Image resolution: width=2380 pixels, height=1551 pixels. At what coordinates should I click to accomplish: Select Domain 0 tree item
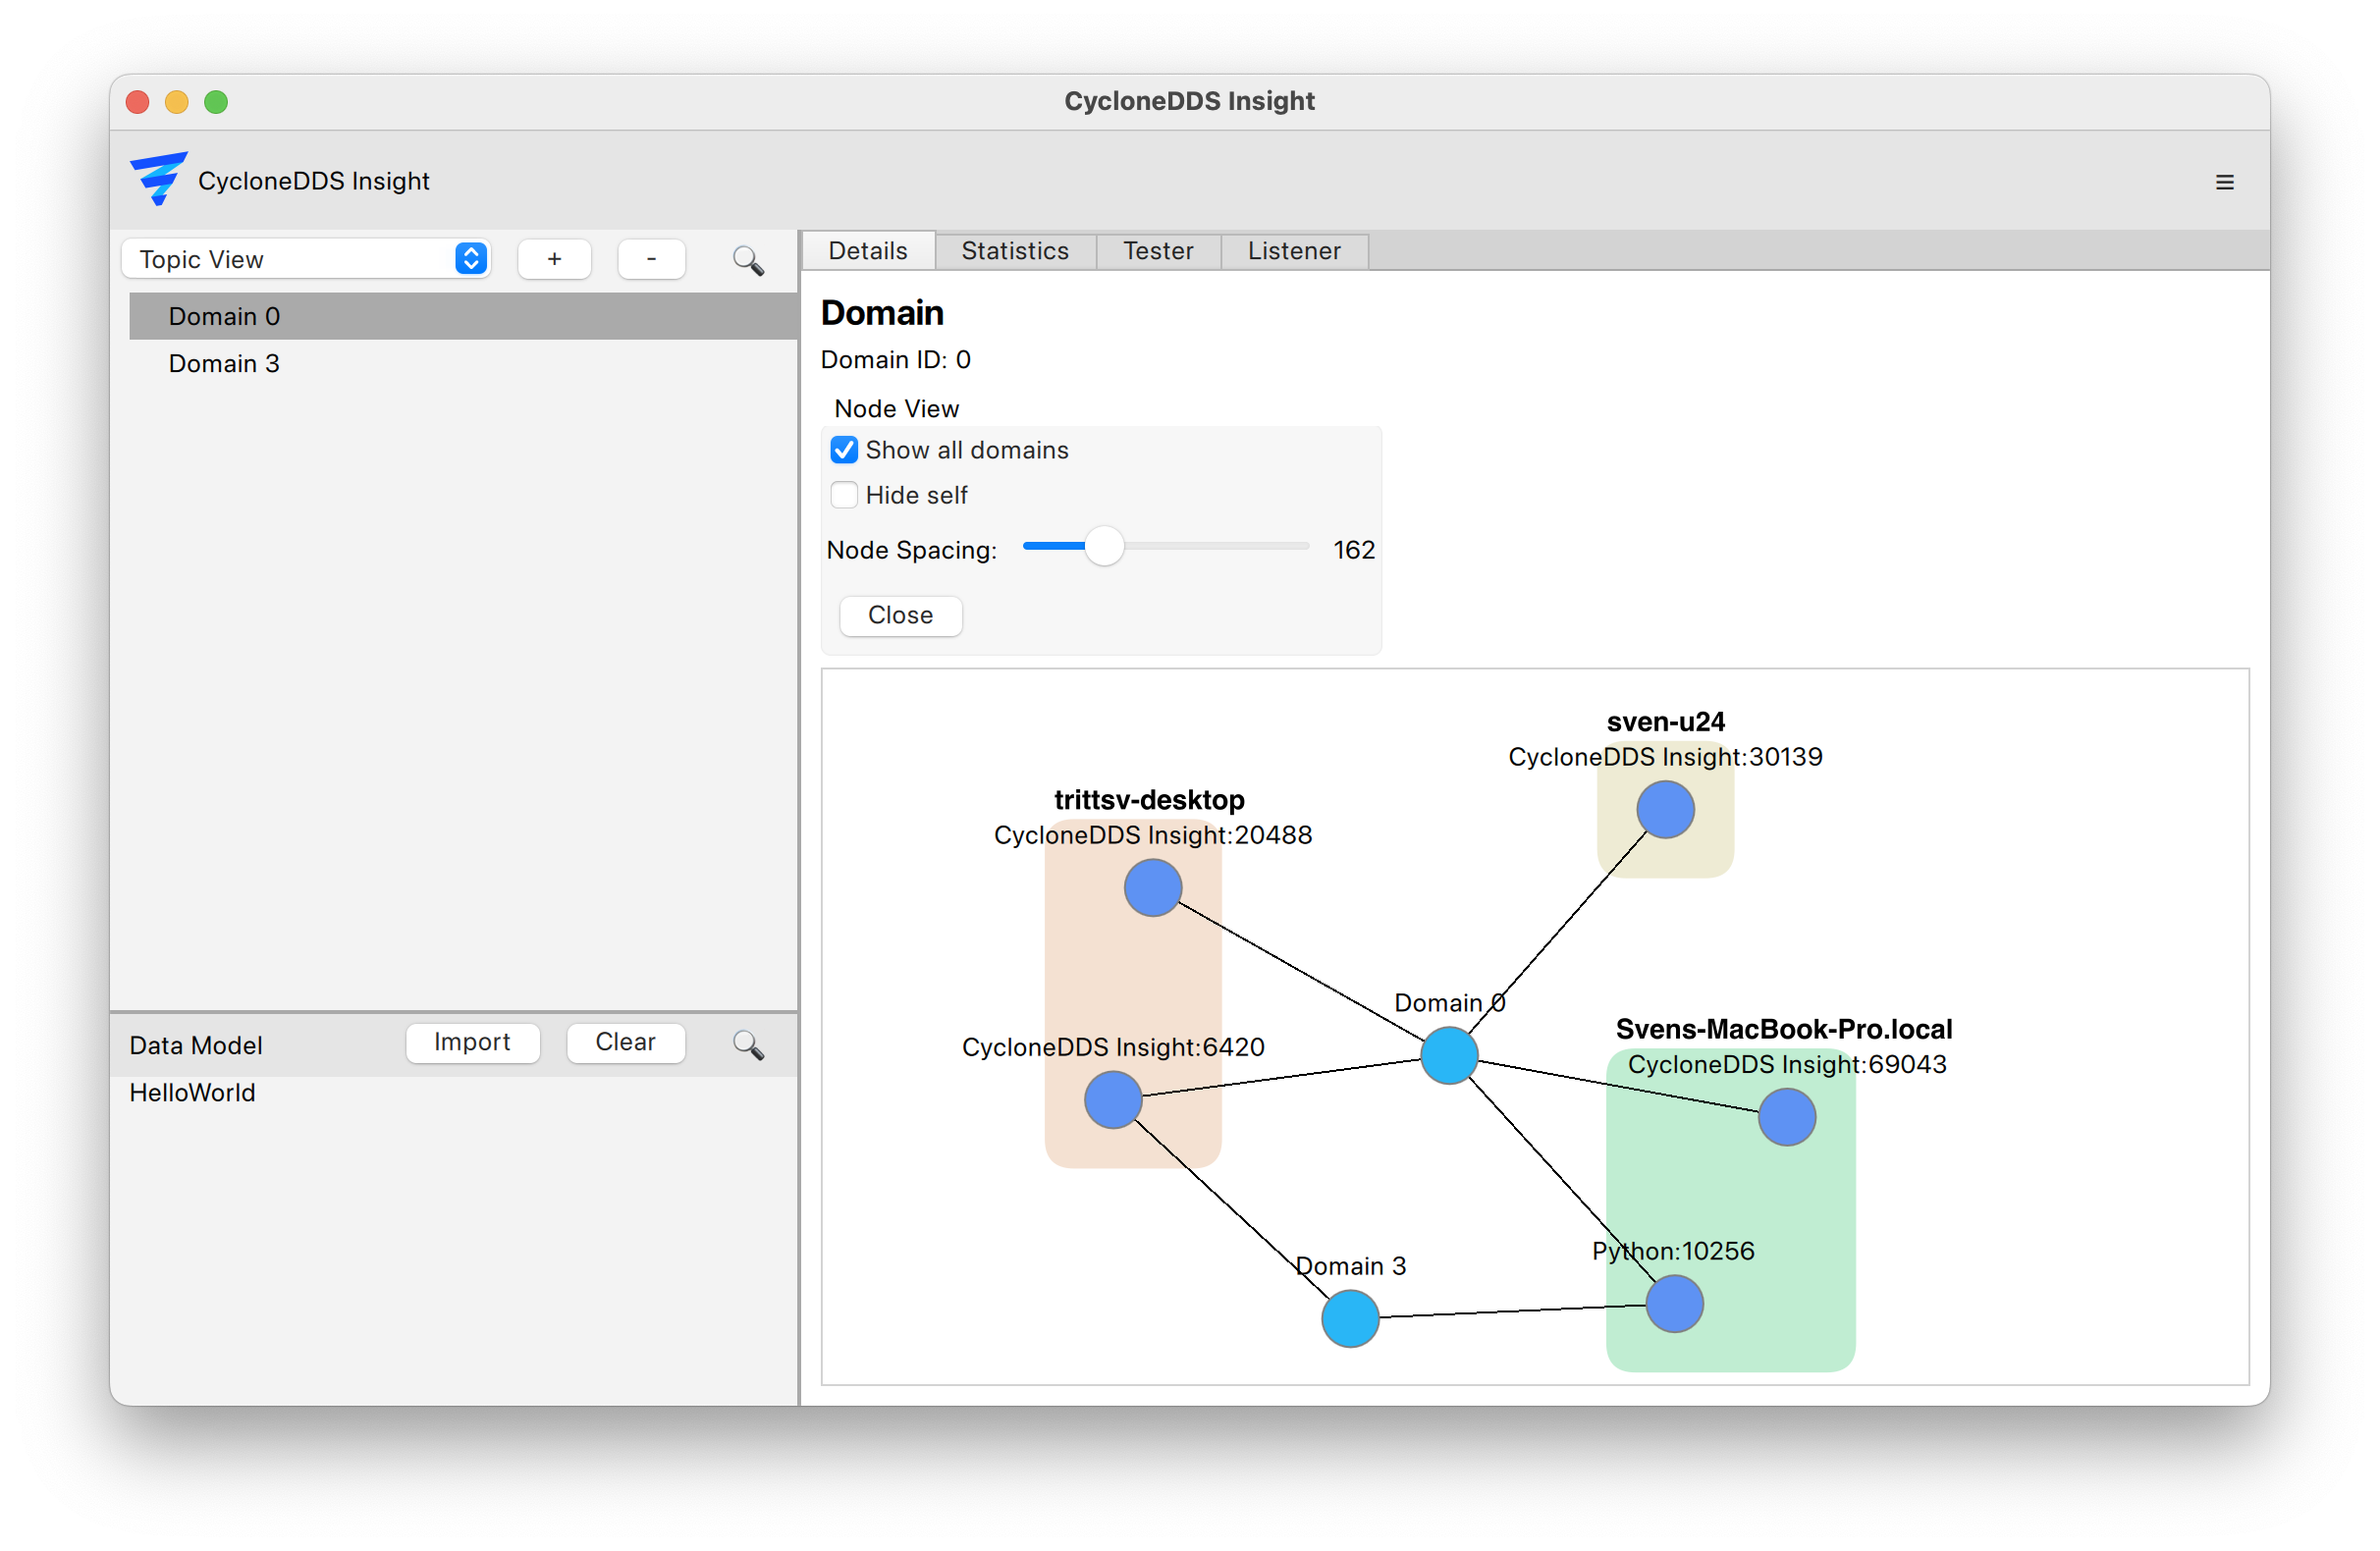(x=224, y=316)
